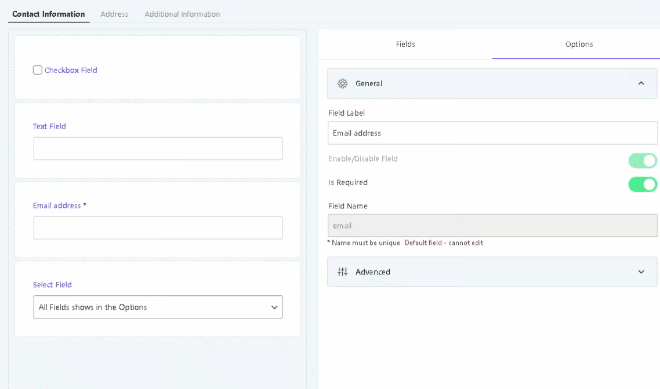The width and height of the screenshot is (660, 389).
Task: Tick the Checkbox Field checkbox
Action: [x=37, y=70]
